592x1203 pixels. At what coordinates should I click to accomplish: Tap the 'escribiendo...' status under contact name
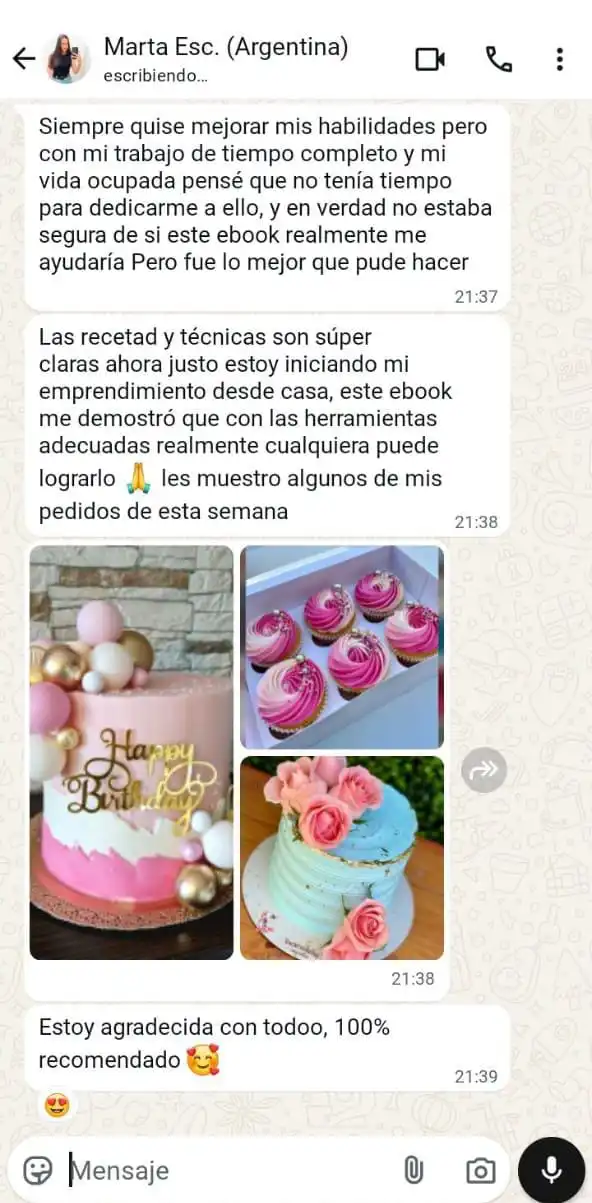tap(156, 75)
